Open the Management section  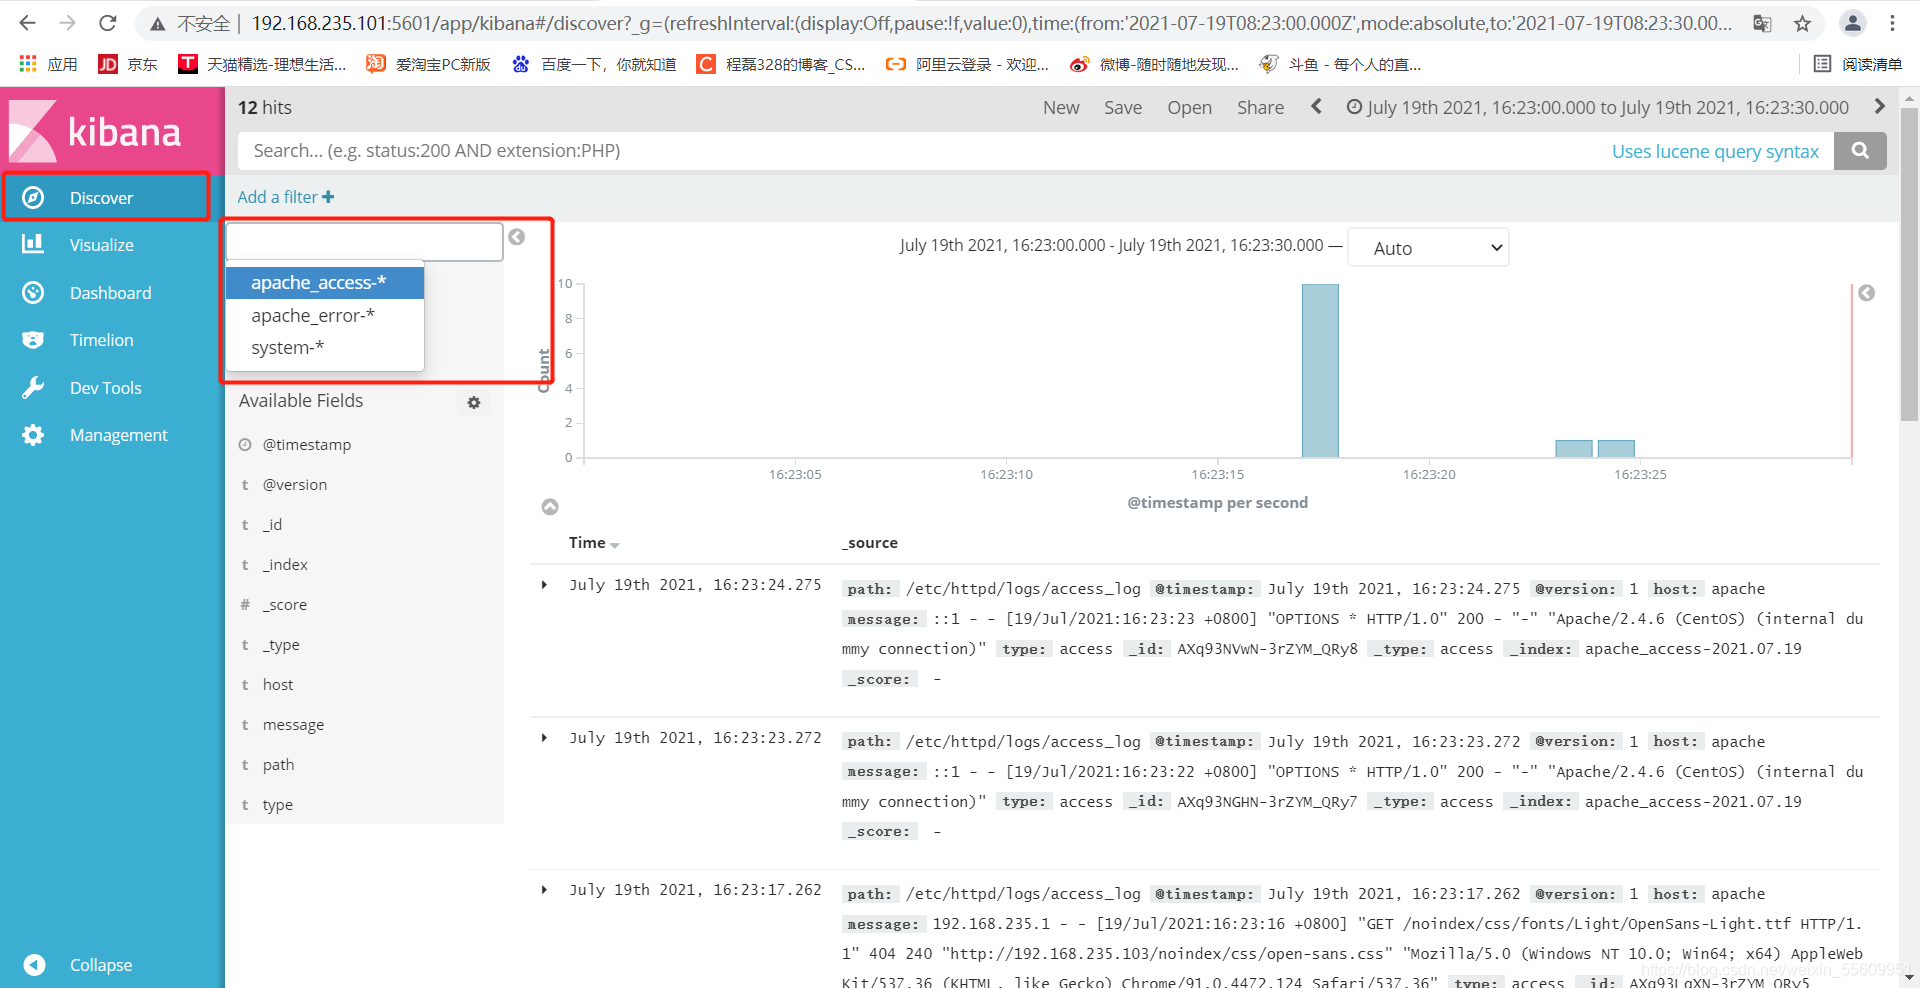118,435
